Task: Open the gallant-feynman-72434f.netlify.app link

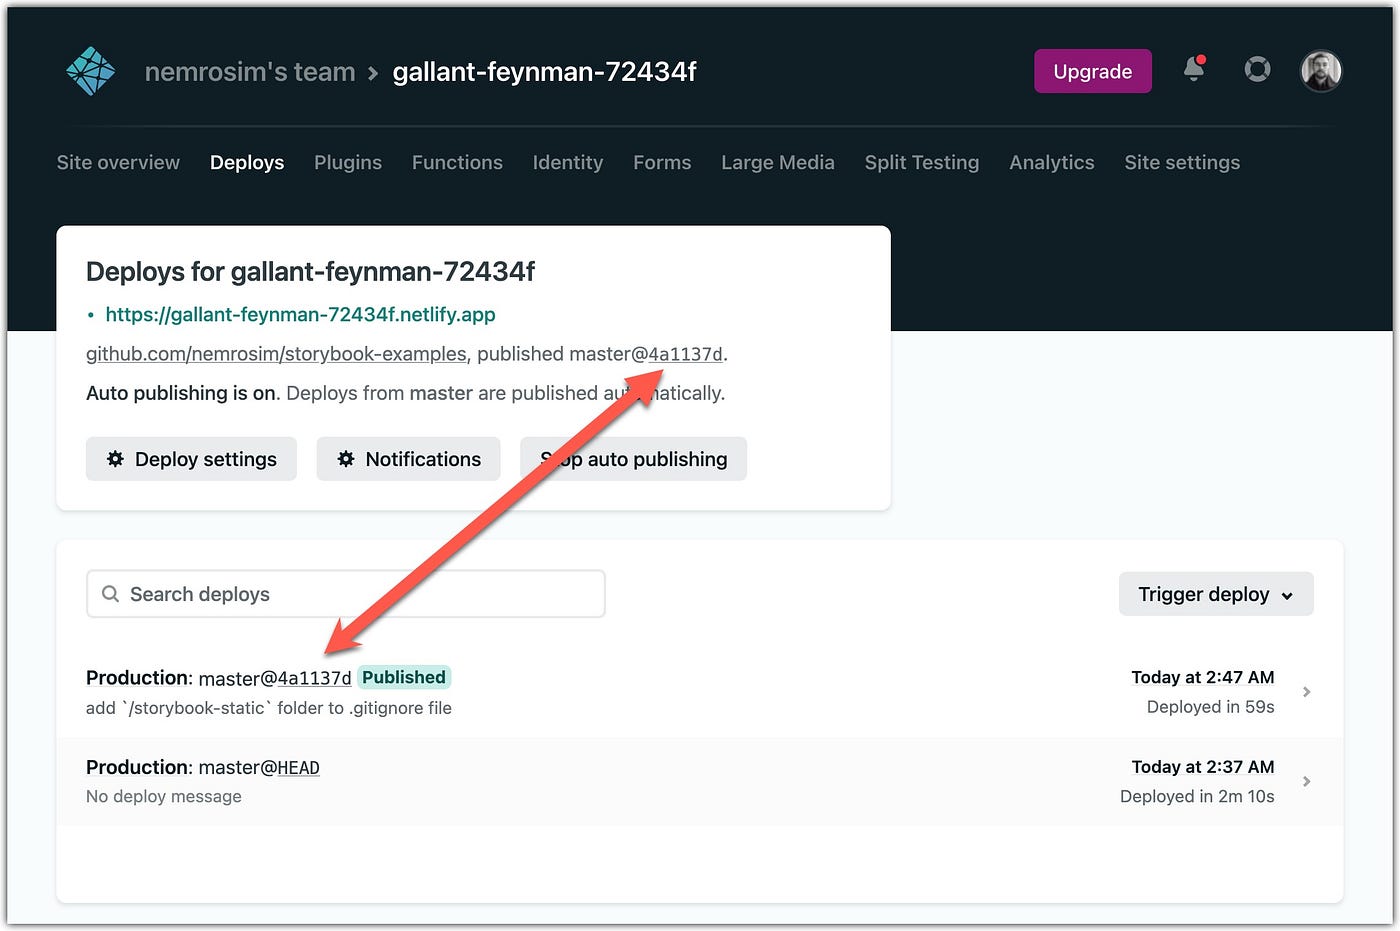Action: point(301,314)
